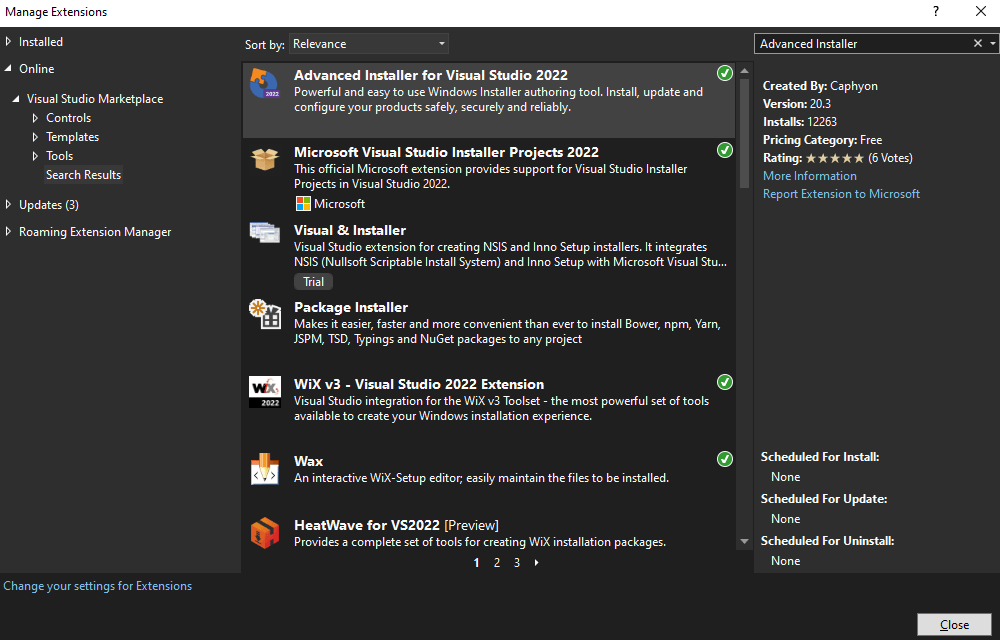This screenshot has height=640, width=1000.
Task: Click the Created By: Caphyon line
Action: coord(820,86)
